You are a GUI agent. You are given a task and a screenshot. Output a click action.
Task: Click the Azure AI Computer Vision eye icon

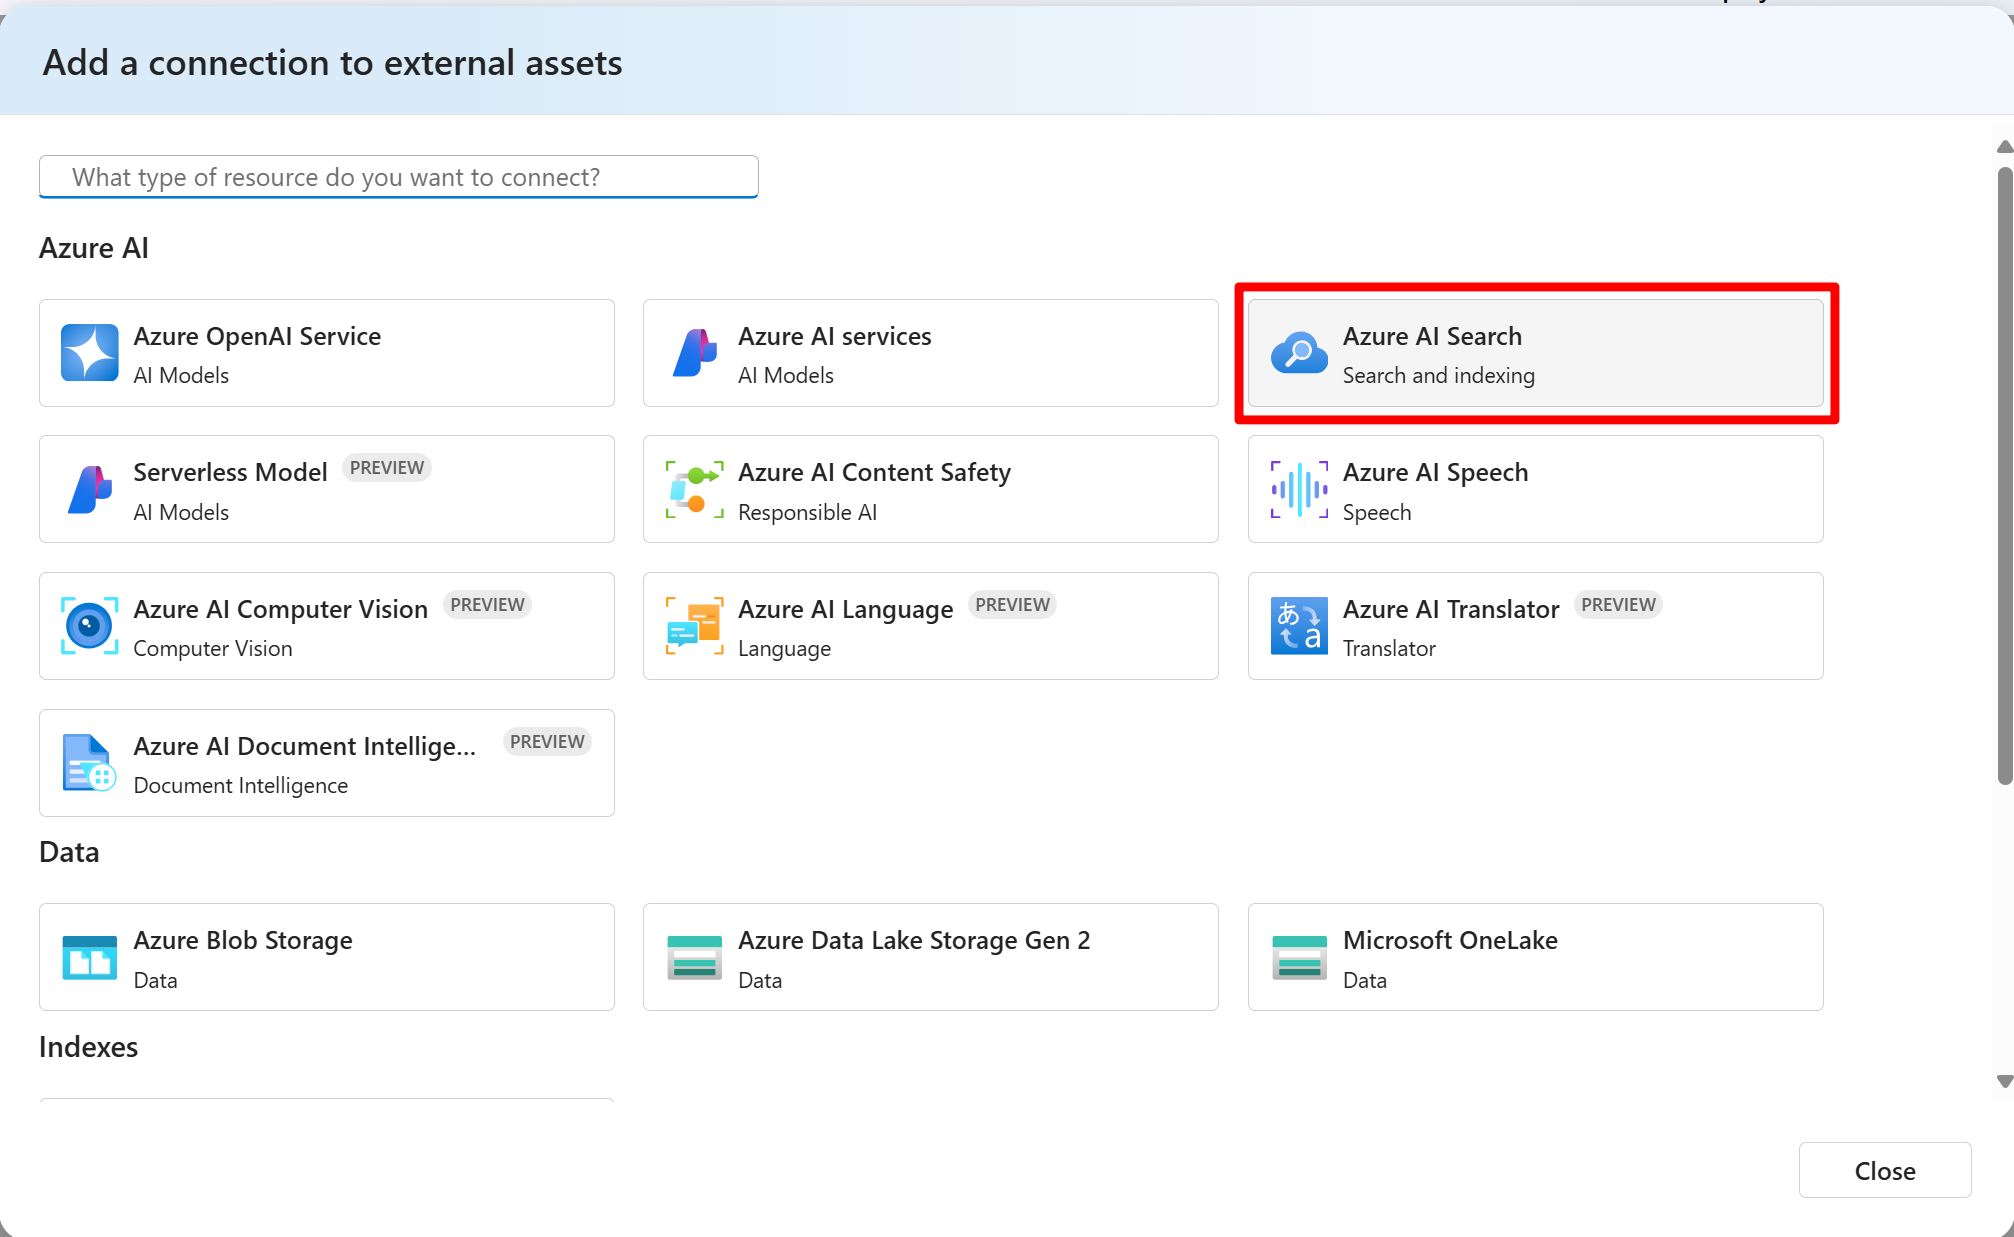pos(89,625)
